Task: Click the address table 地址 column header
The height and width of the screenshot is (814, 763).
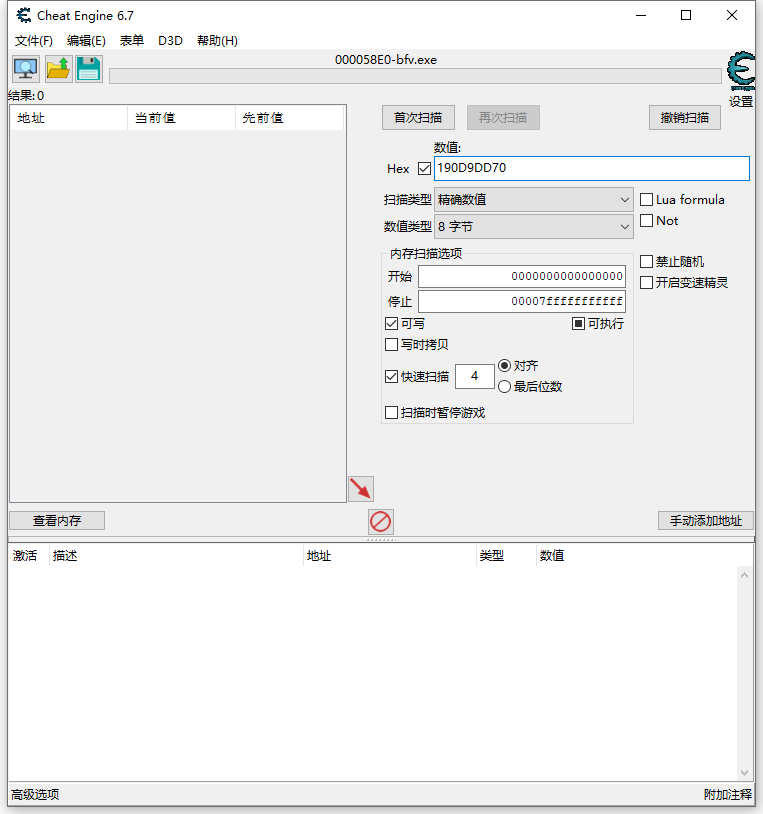Action: tap(390, 556)
